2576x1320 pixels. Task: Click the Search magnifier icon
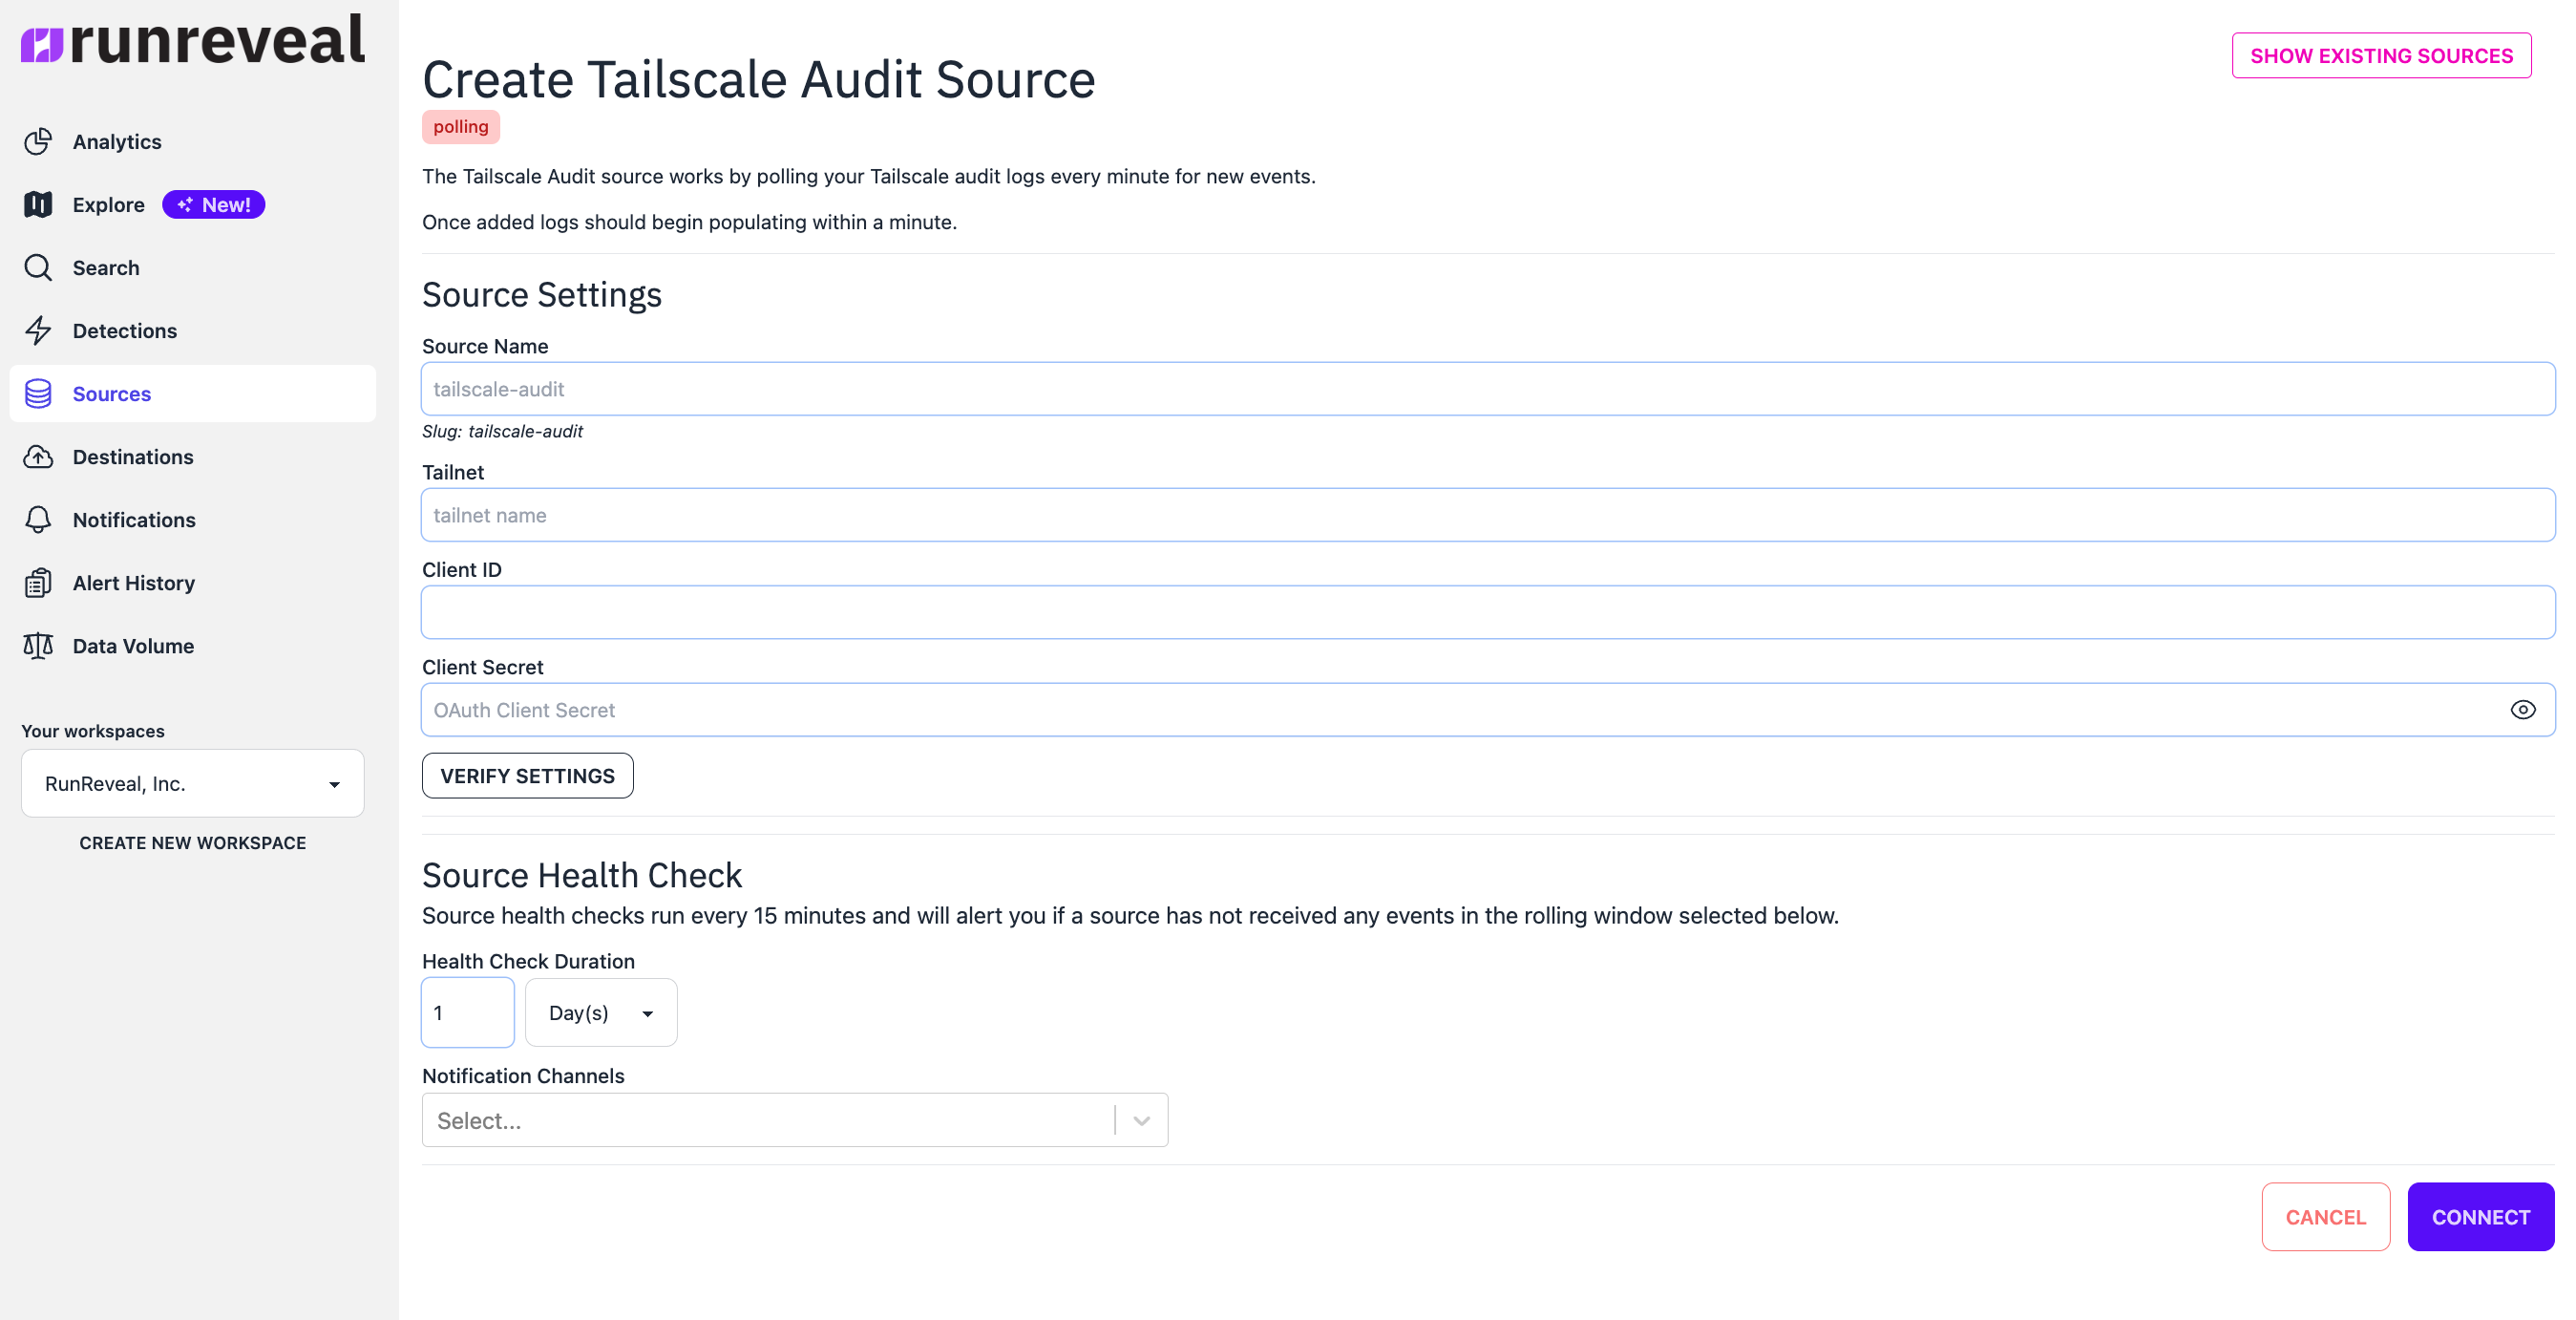click(x=38, y=267)
